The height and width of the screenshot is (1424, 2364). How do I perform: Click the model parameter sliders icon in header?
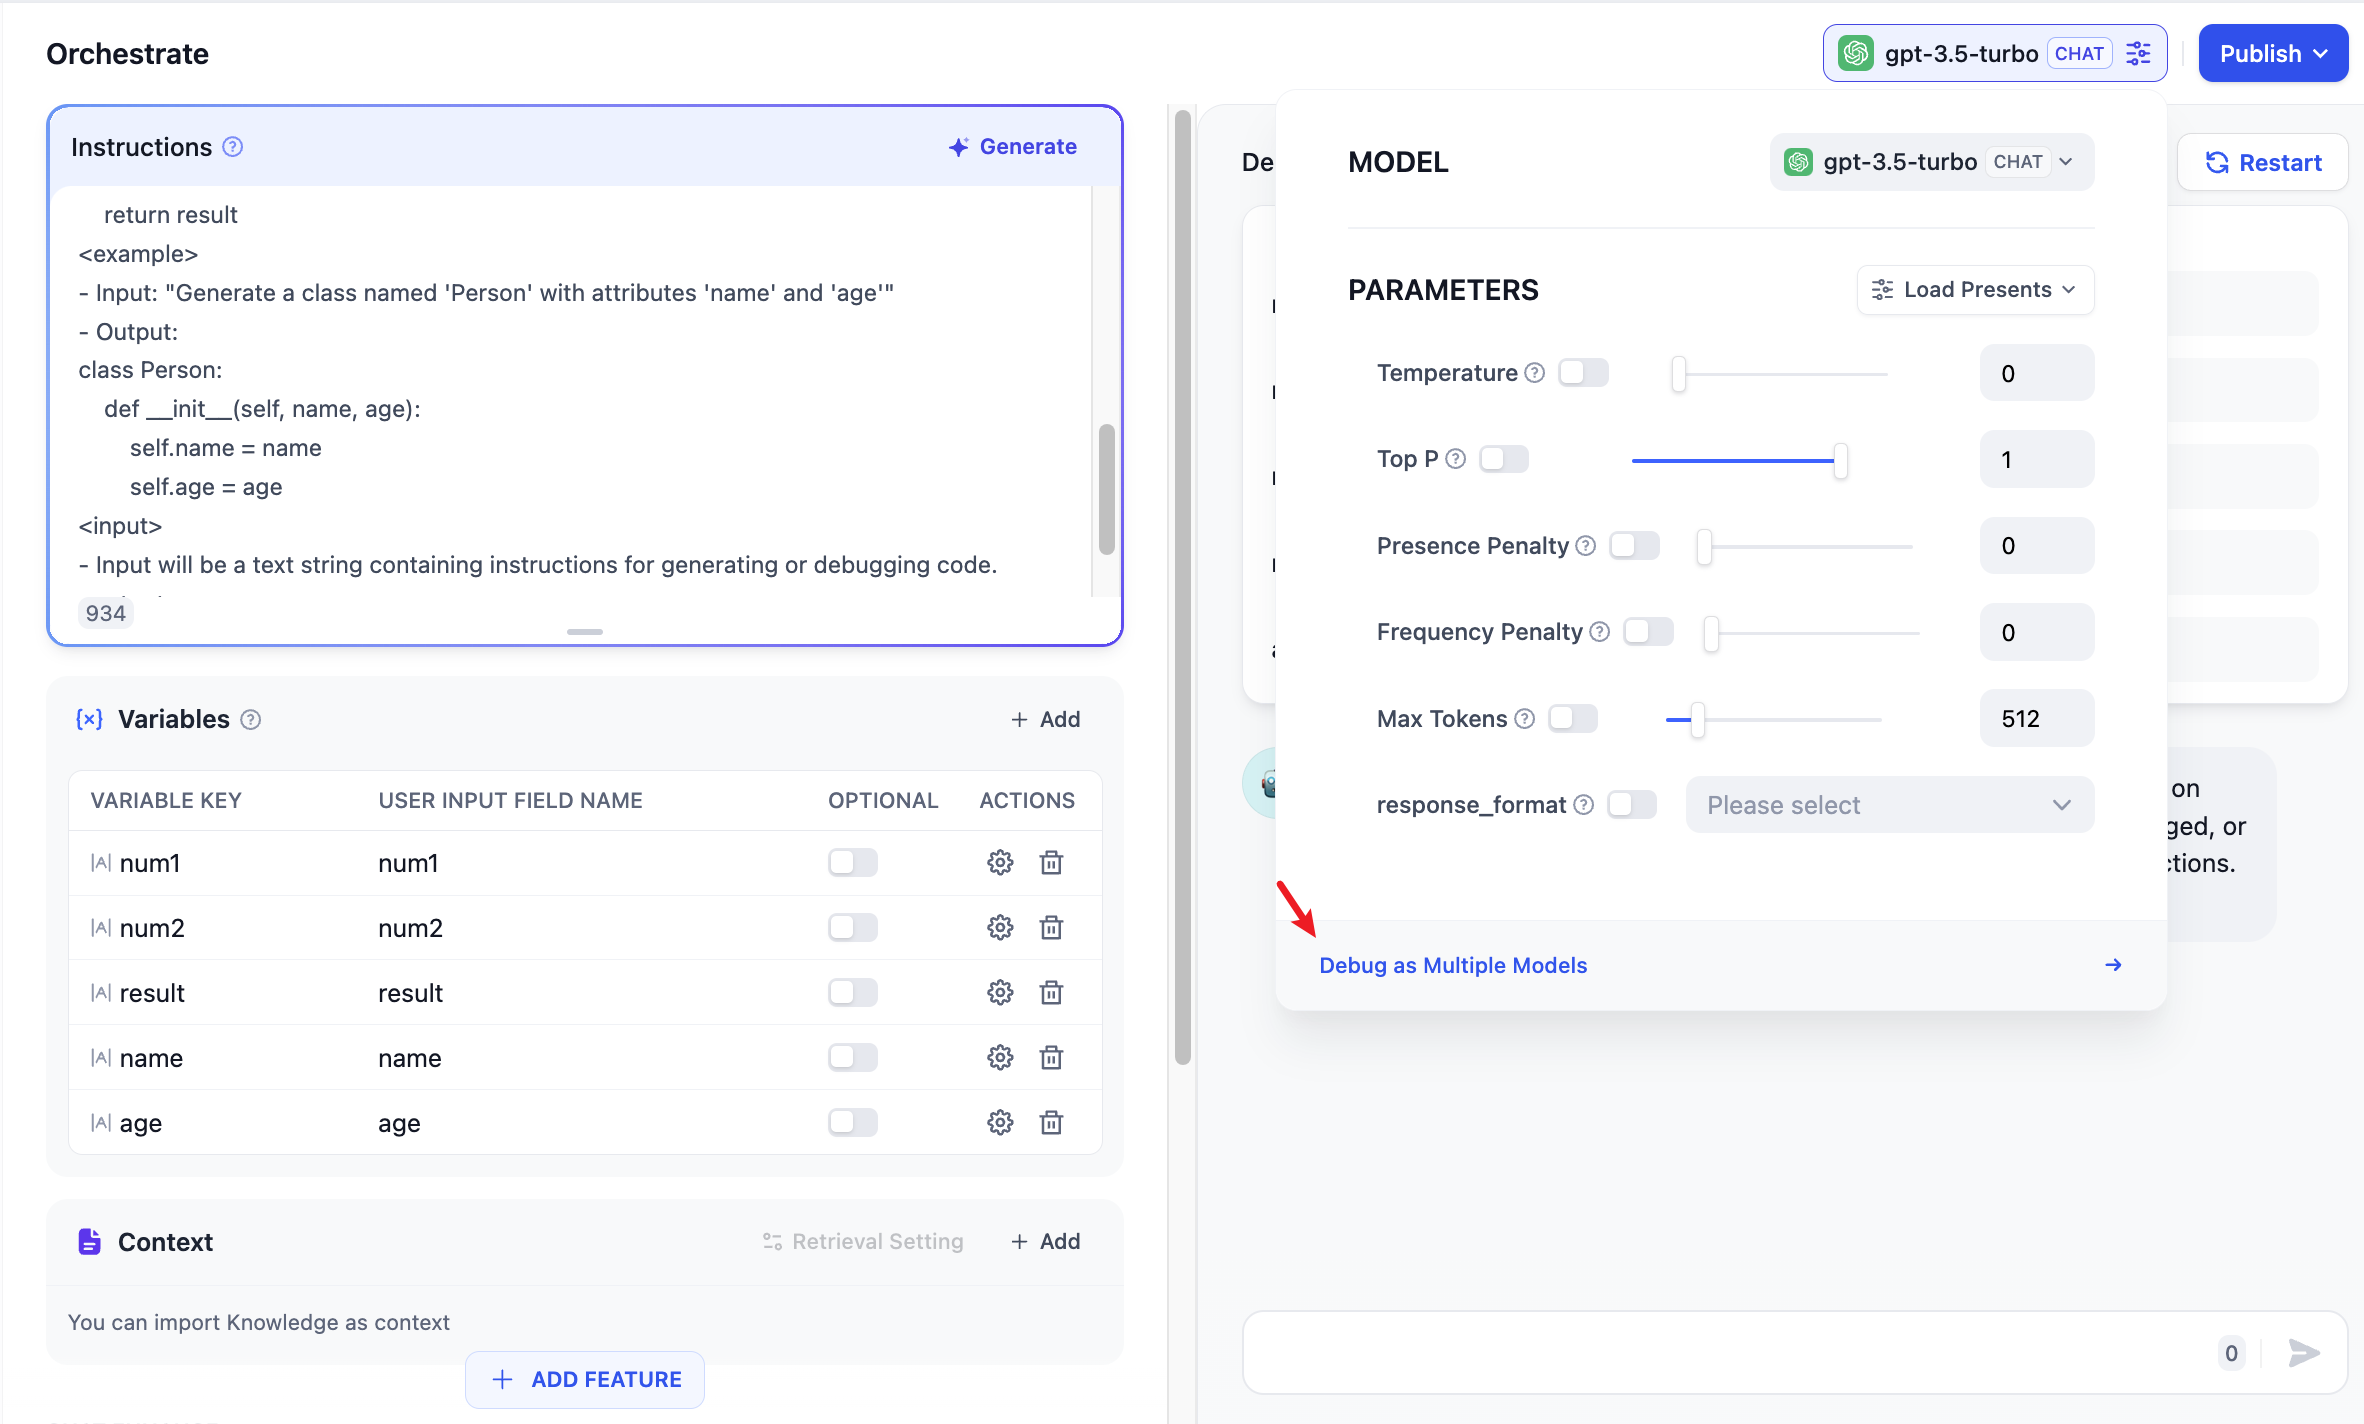[2139, 54]
